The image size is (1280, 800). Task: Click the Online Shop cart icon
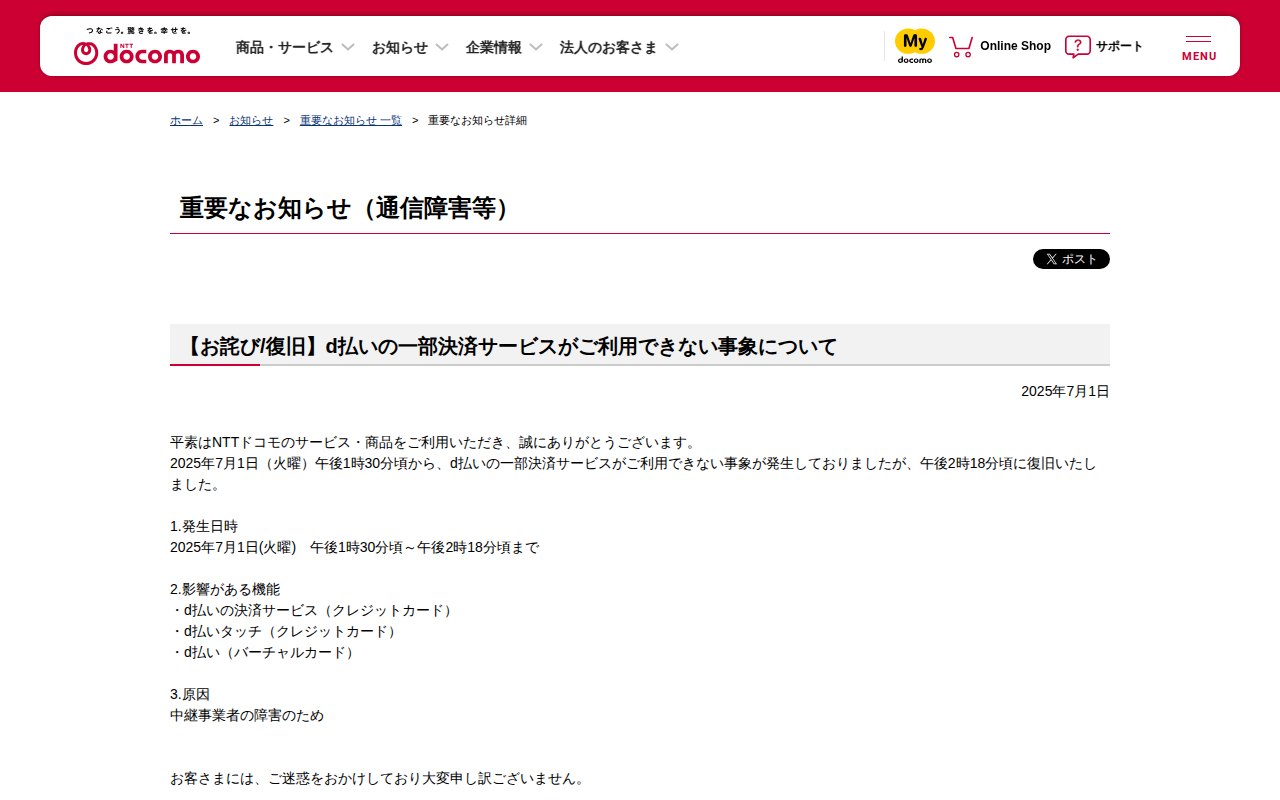(961, 46)
